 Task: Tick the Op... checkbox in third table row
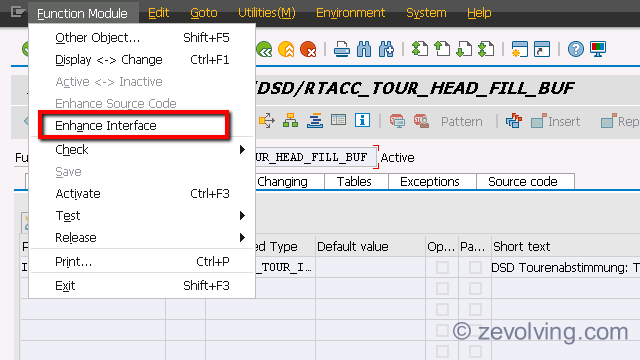click(442, 309)
